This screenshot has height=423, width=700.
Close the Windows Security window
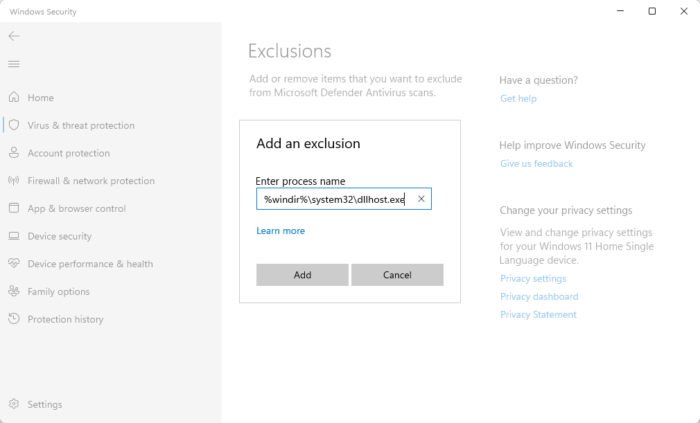tap(683, 11)
